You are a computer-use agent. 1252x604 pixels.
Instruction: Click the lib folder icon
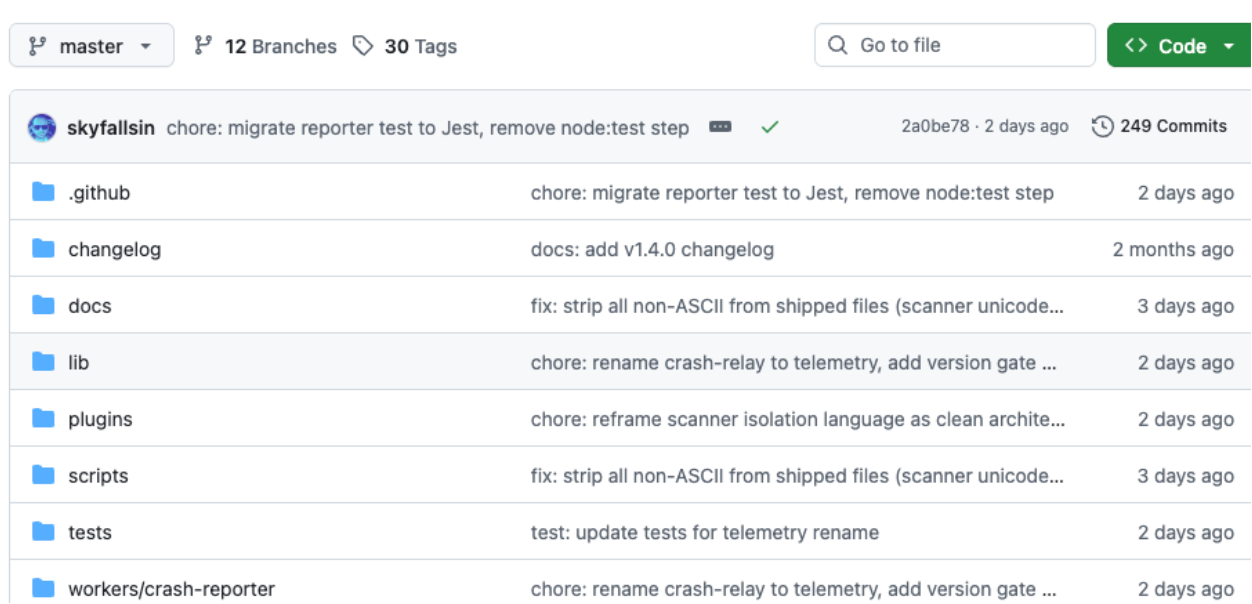(x=43, y=362)
